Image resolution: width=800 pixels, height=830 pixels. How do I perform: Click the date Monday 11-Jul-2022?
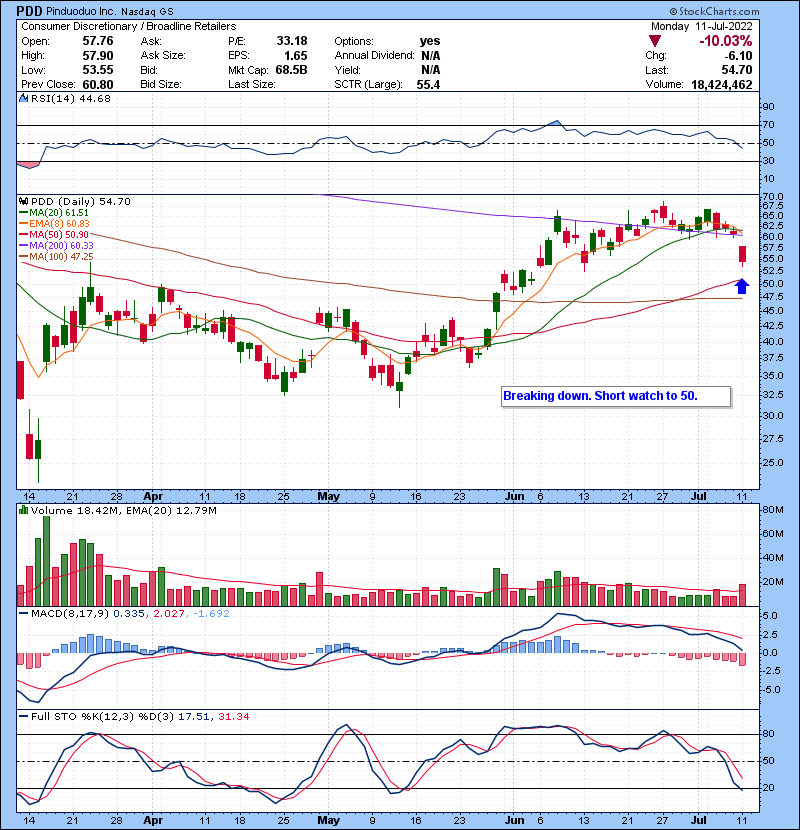(702, 26)
